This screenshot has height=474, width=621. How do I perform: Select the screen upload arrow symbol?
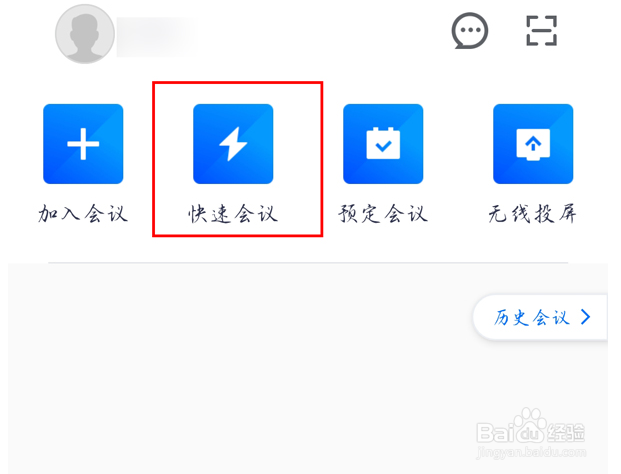[x=533, y=145]
